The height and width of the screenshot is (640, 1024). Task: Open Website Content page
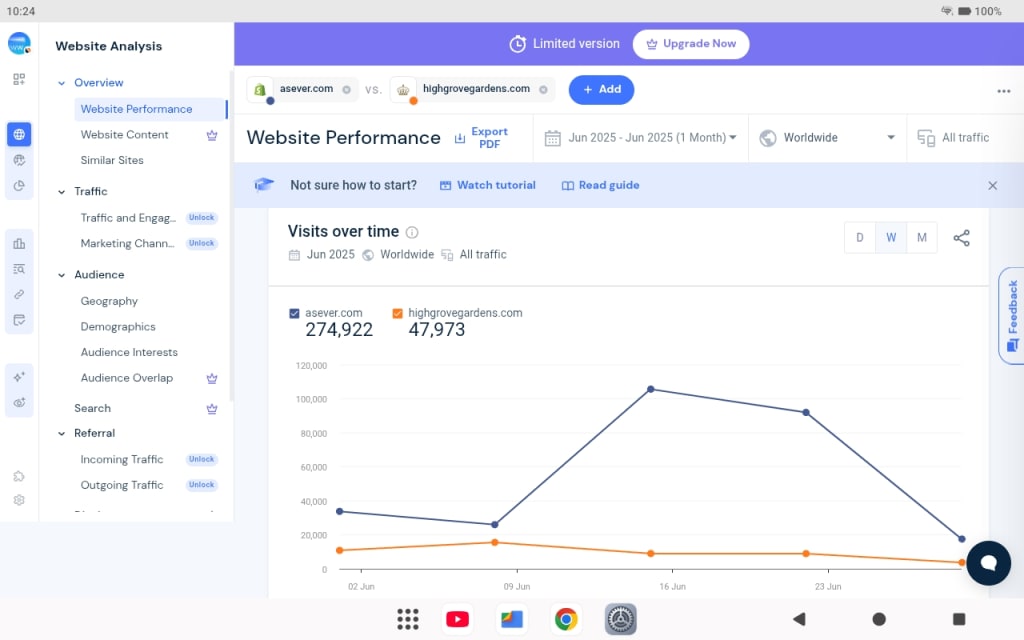point(124,135)
